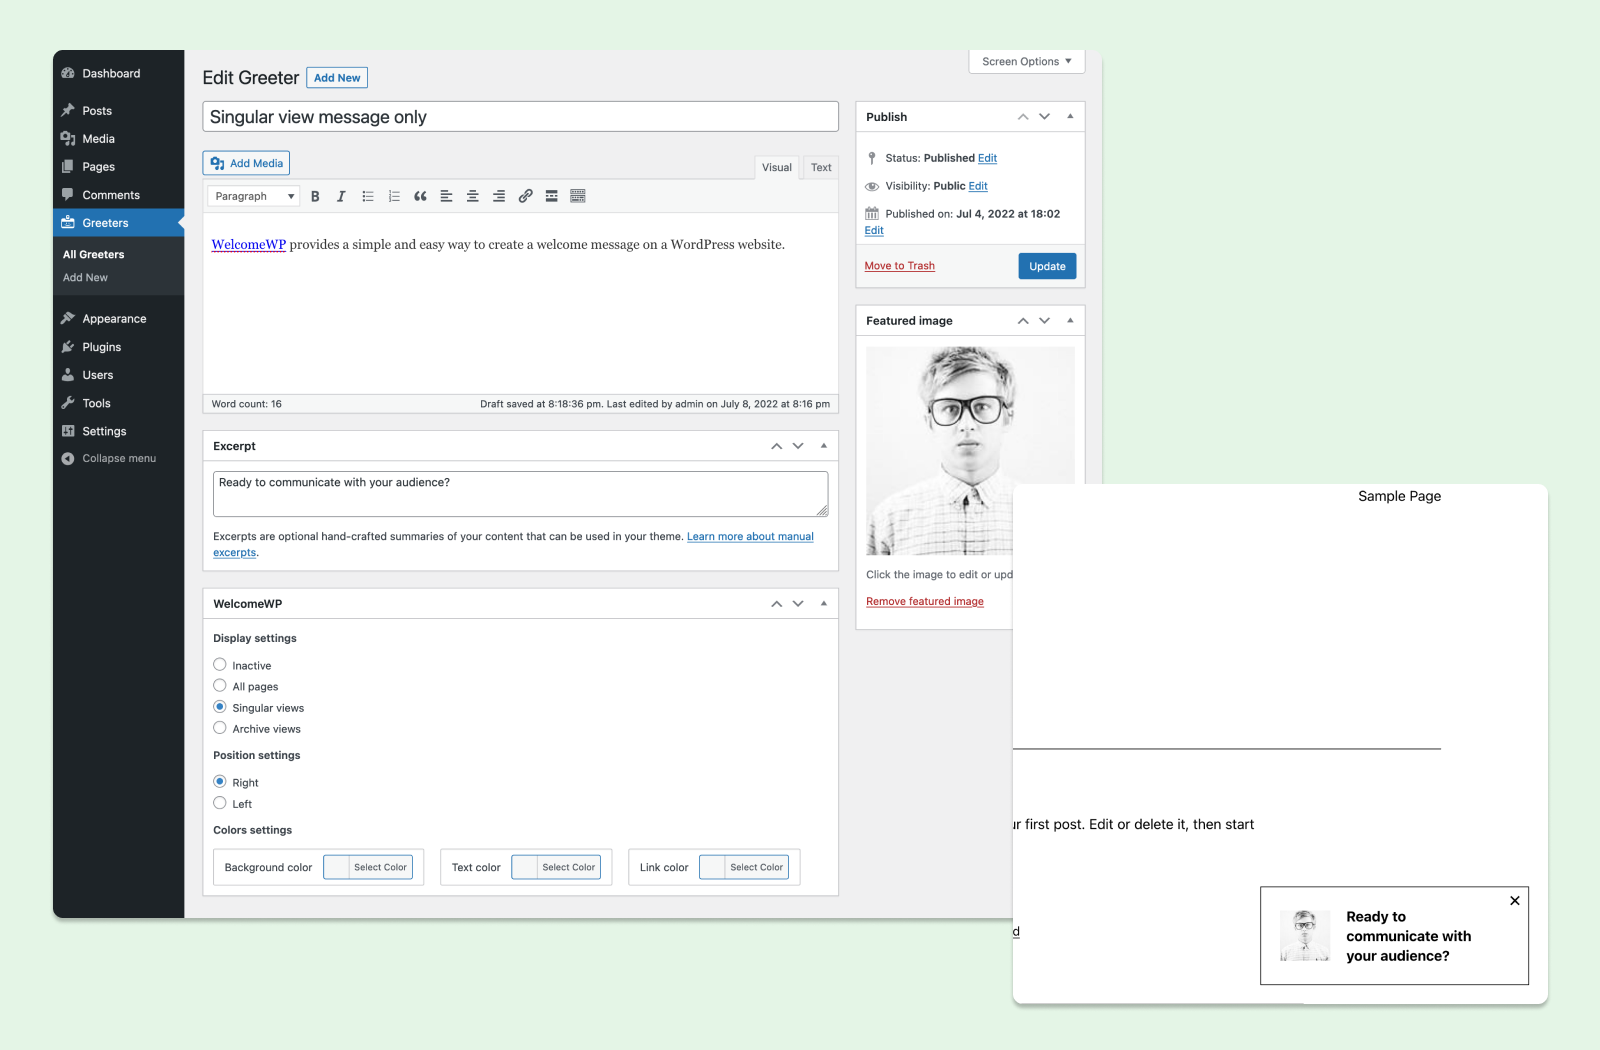Move Featured image box down

point(1045,321)
